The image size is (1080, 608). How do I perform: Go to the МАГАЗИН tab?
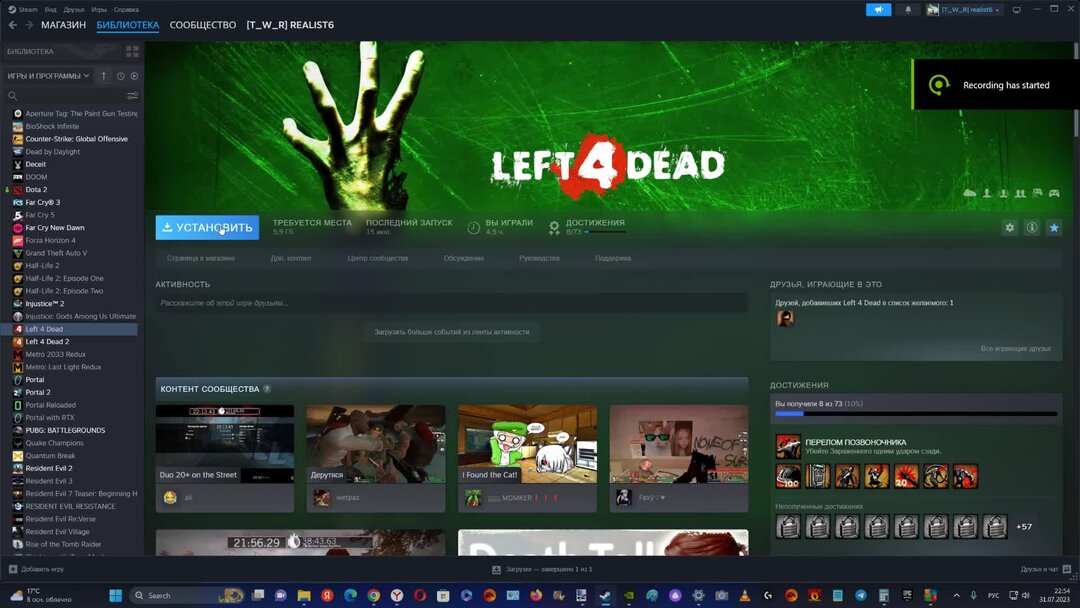pos(63,25)
